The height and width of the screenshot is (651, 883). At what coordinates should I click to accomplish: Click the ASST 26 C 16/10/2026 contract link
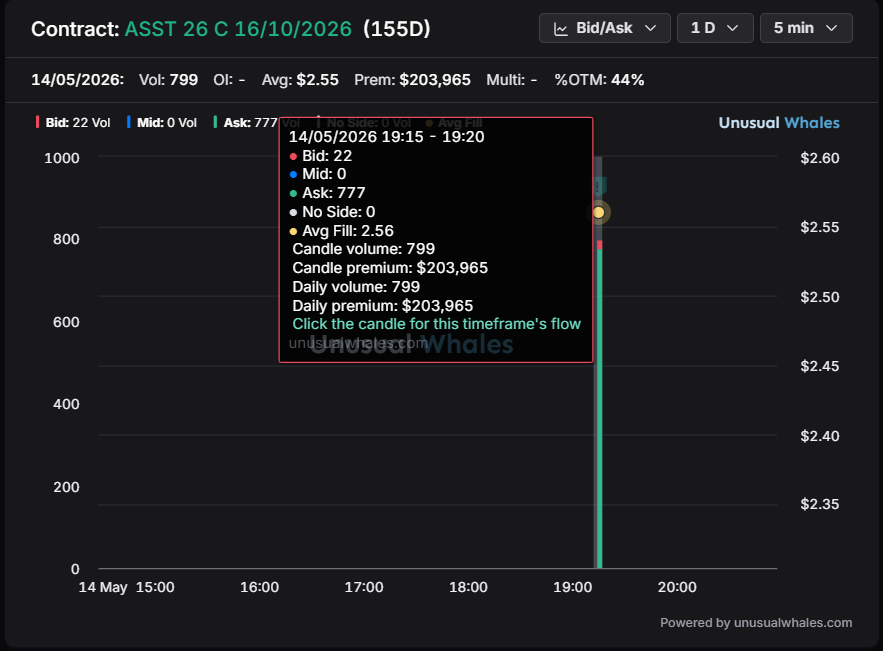coord(238,29)
